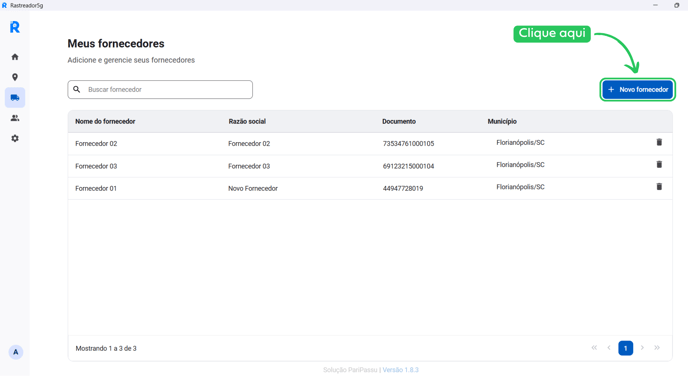Open the home page icon
This screenshot has width=688, height=387.
coord(15,57)
